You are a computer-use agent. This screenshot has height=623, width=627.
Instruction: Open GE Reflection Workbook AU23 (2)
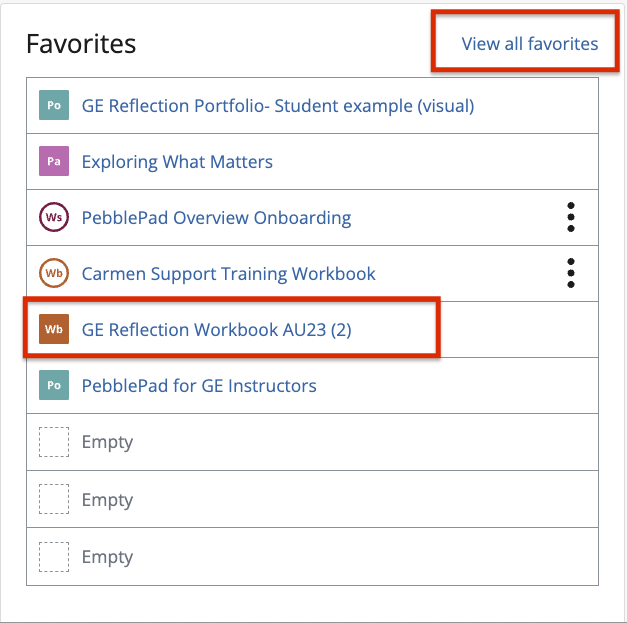click(x=216, y=330)
